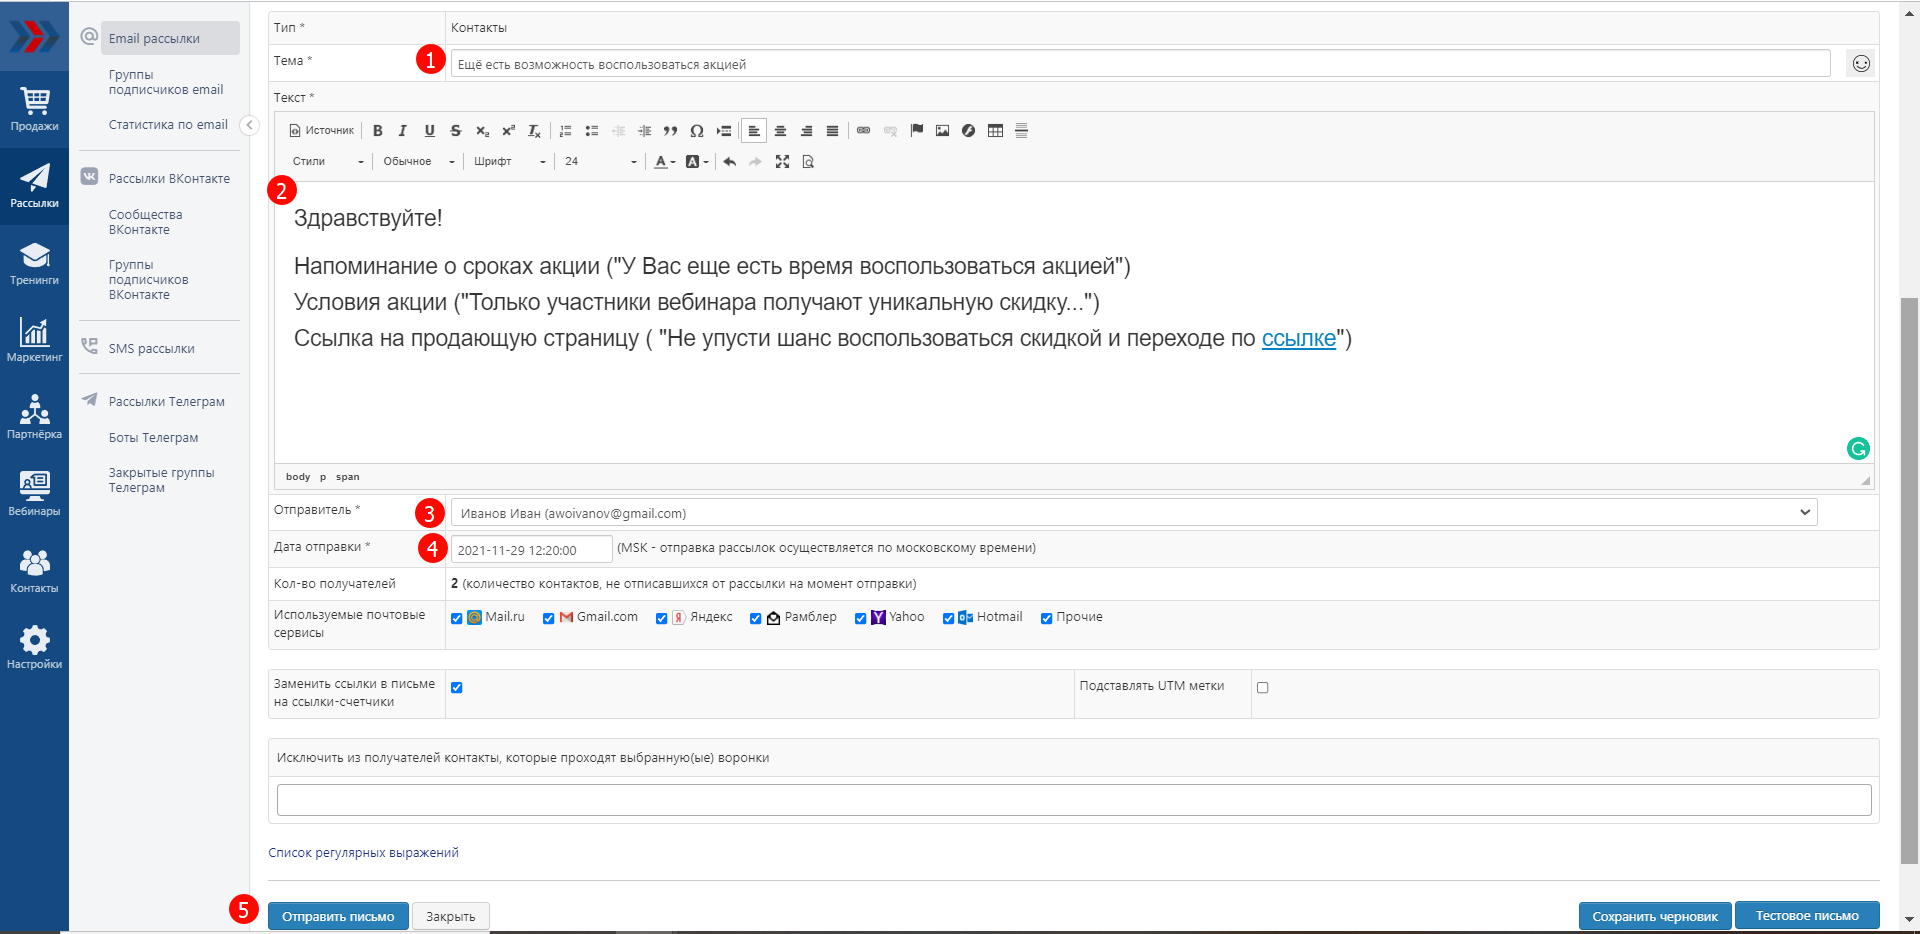Click the insert link icon
The image size is (1920, 934).
coord(864,131)
